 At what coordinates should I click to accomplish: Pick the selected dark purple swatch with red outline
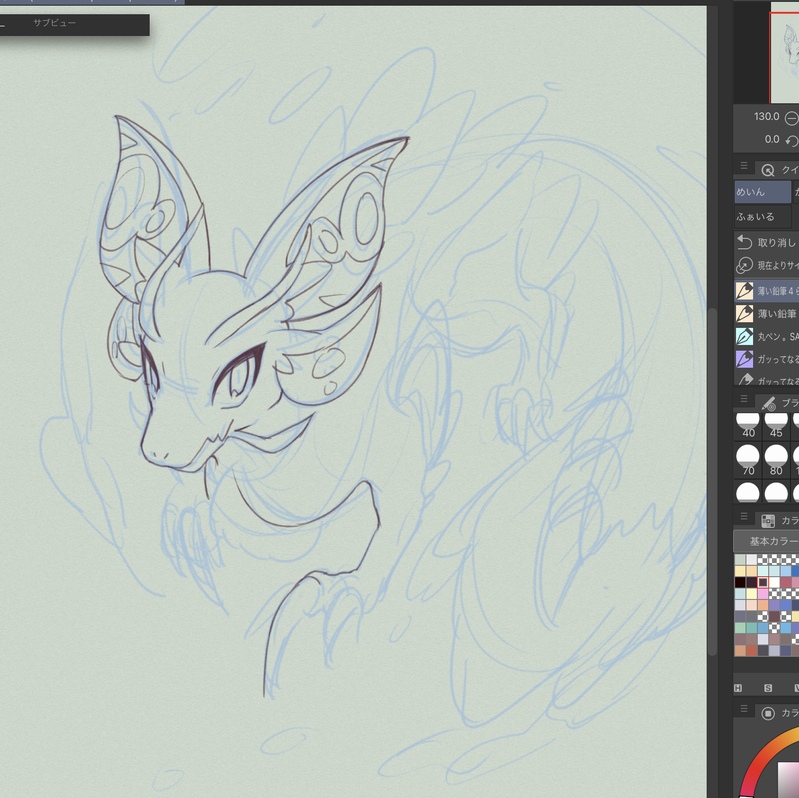pos(763,582)
